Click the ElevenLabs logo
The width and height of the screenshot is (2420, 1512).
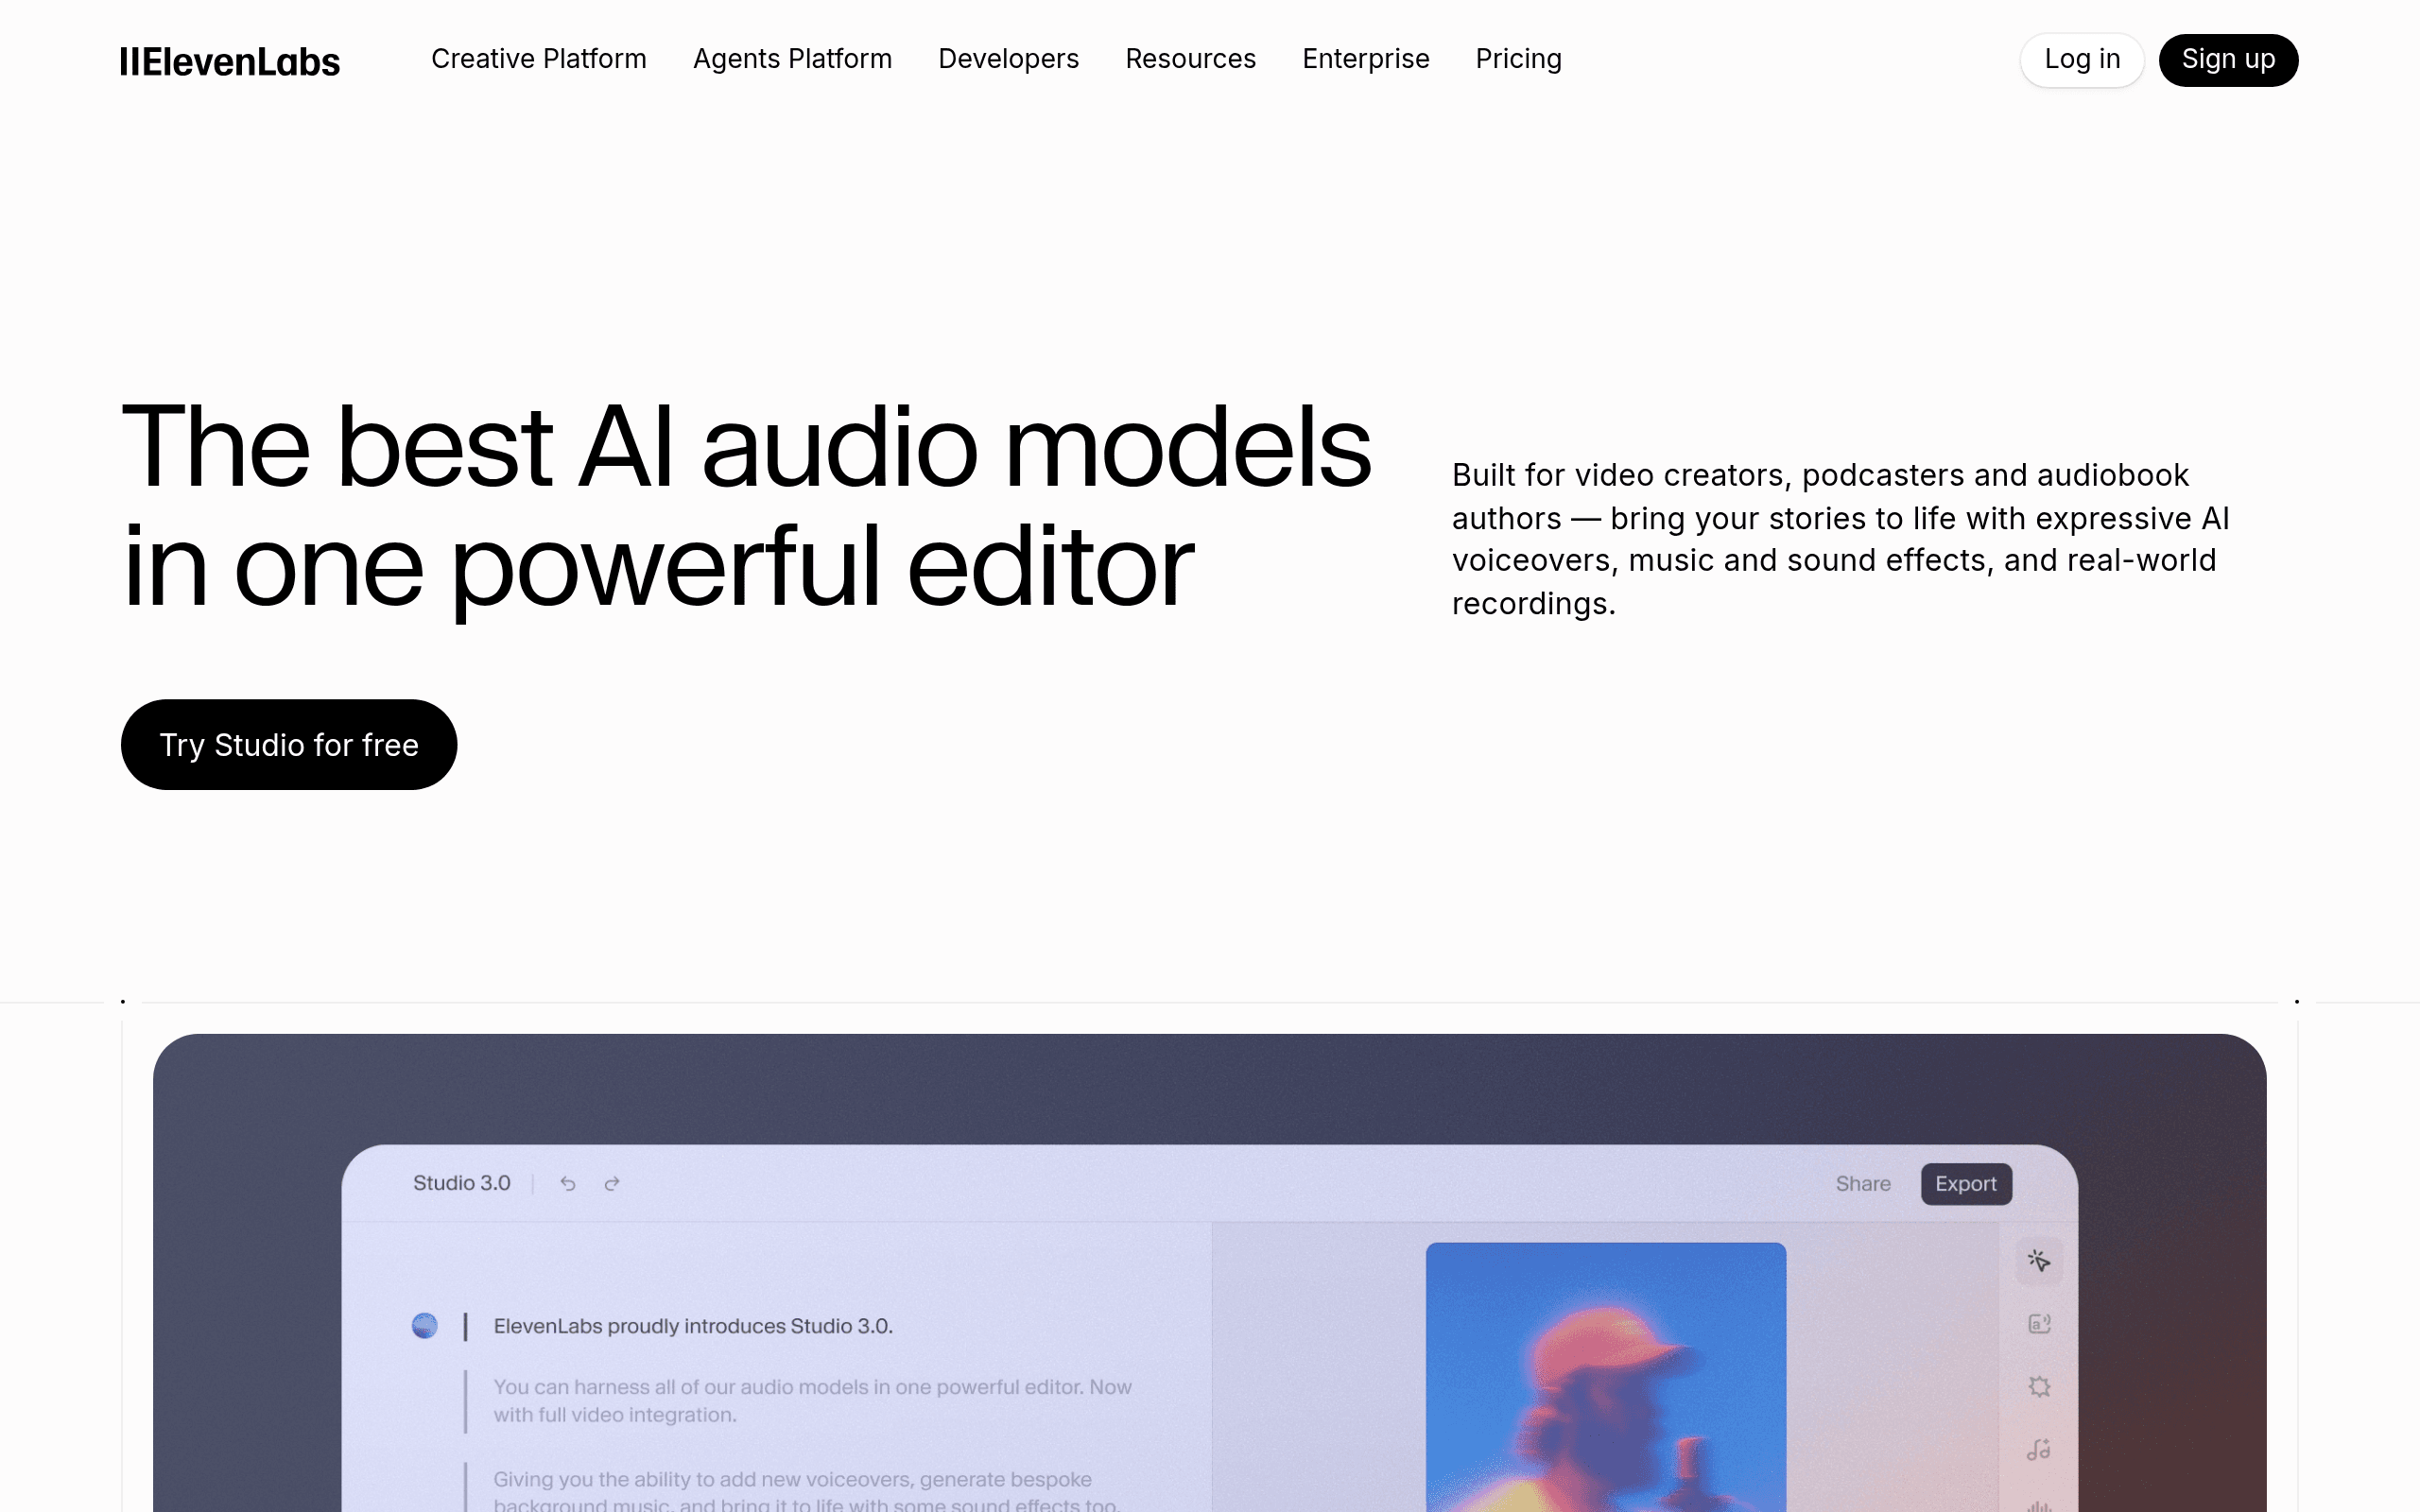pyautogui.click(x=230, y=61)
